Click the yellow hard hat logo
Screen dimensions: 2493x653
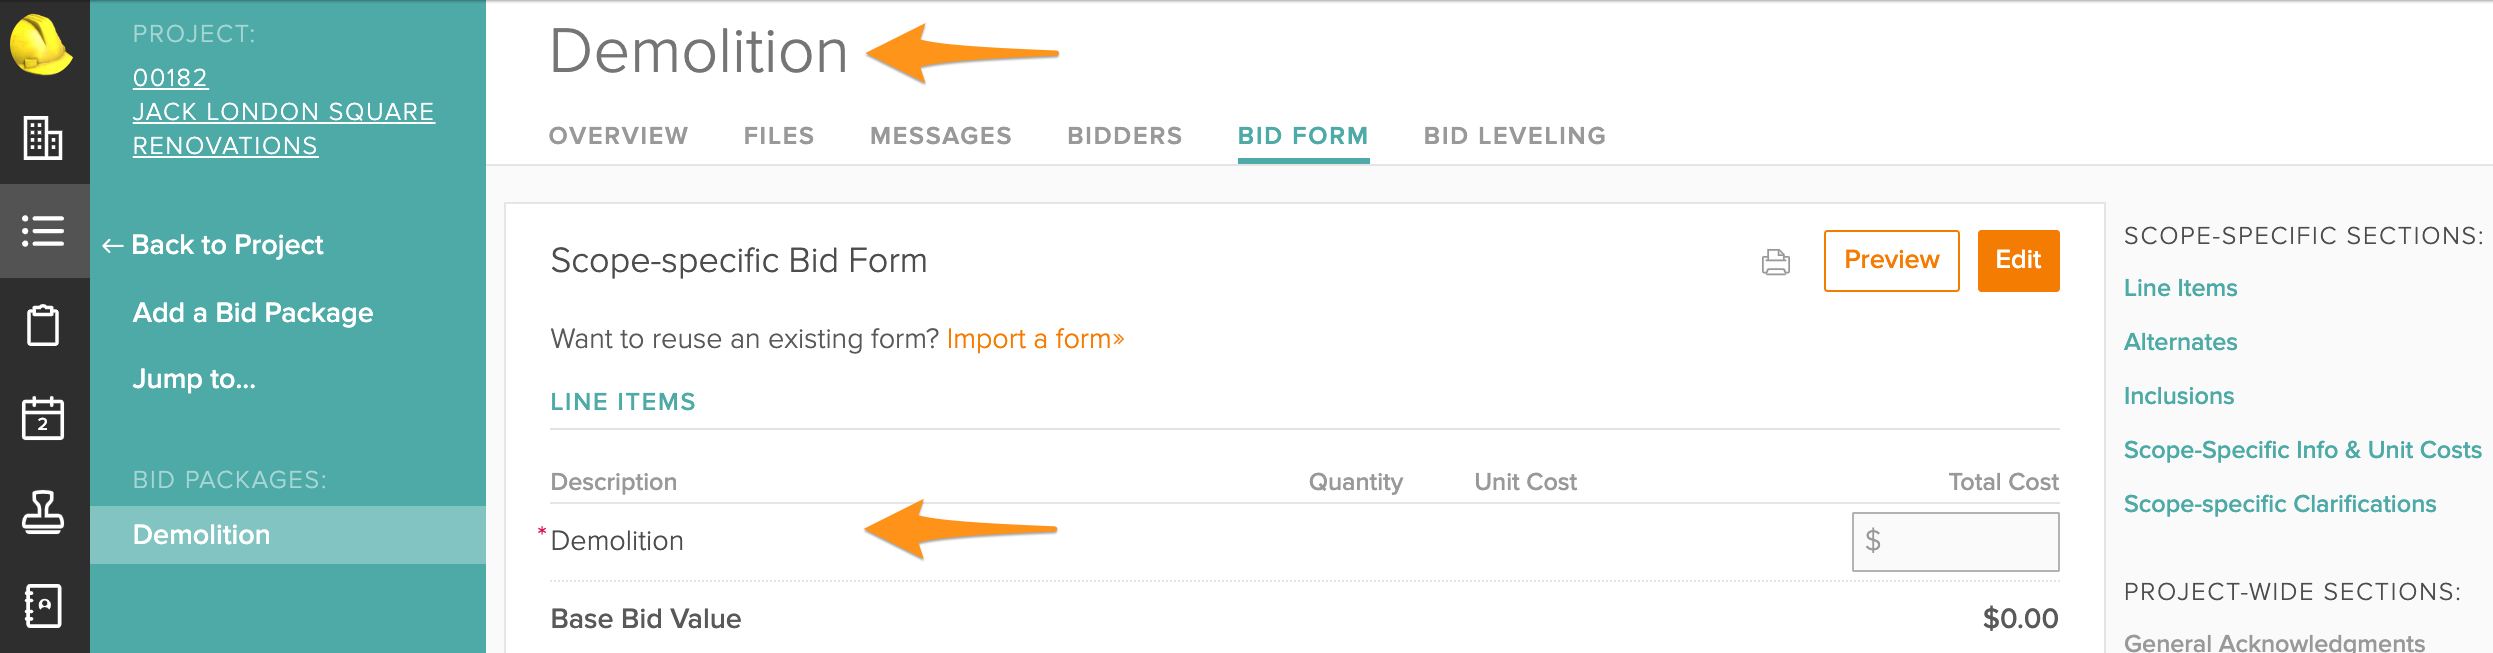(x=41, y=44)
